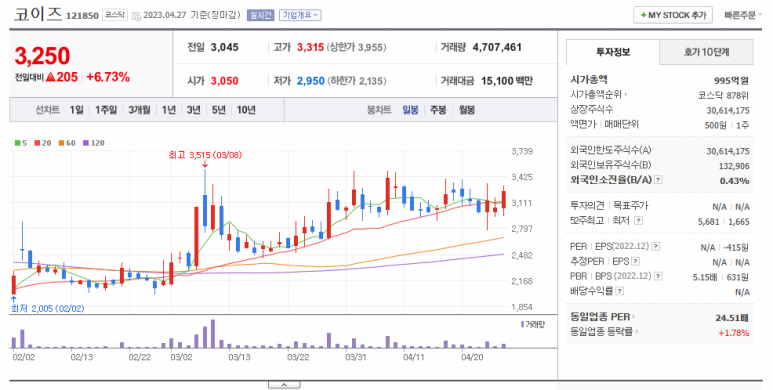The image size is (773, 390).
Task: Select the 5년 line chart period
Action: point(219,110)
